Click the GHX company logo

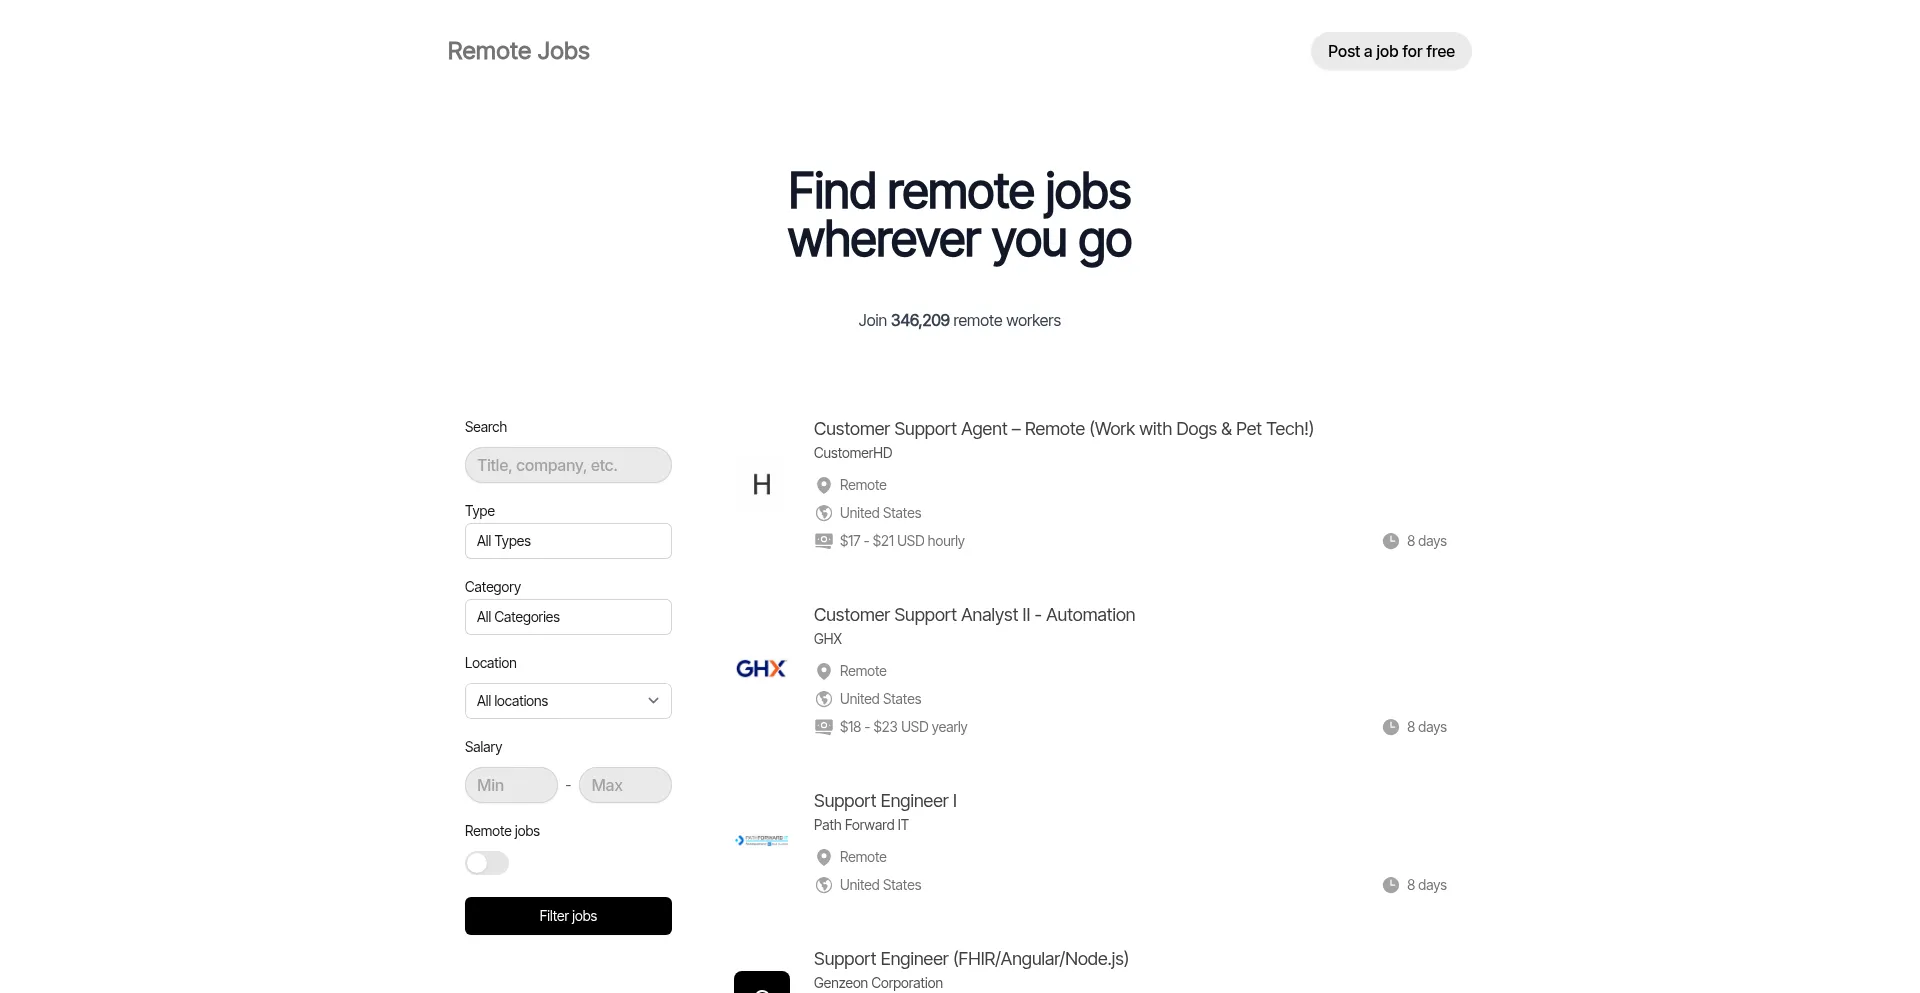pyautogui.click(x=761, y=669)
